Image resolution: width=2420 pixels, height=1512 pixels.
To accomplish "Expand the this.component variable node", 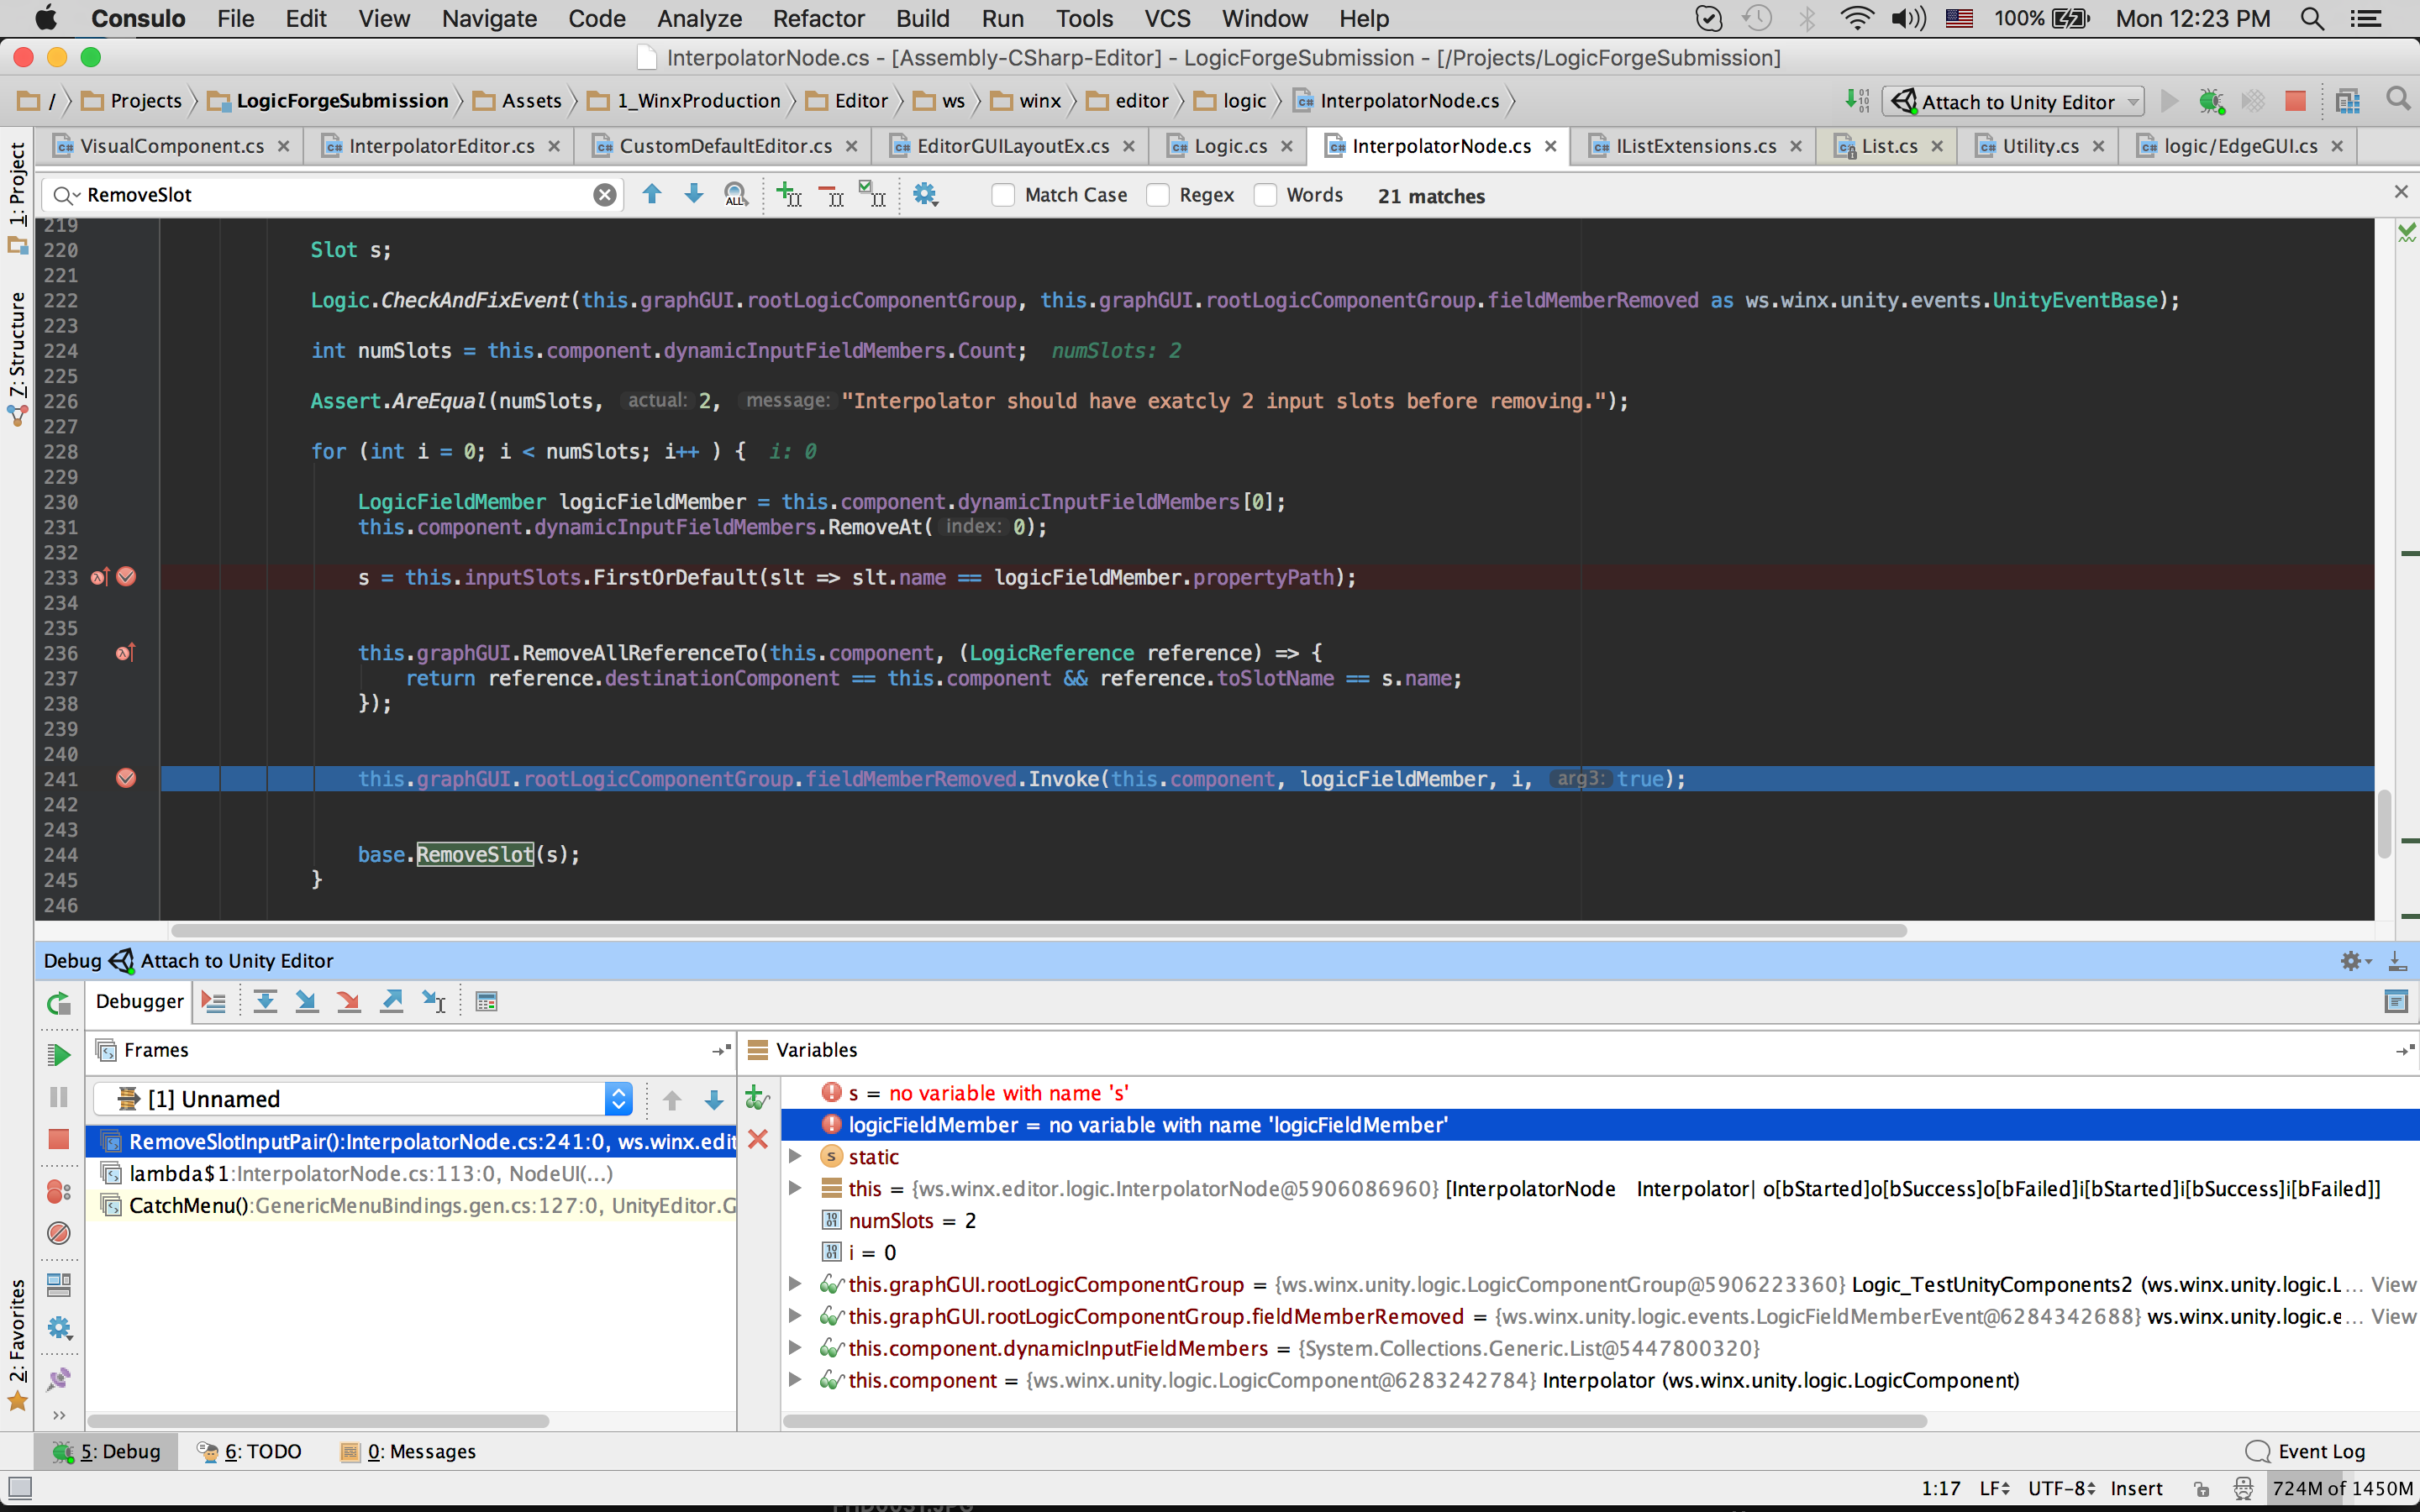I will 795,1380.
